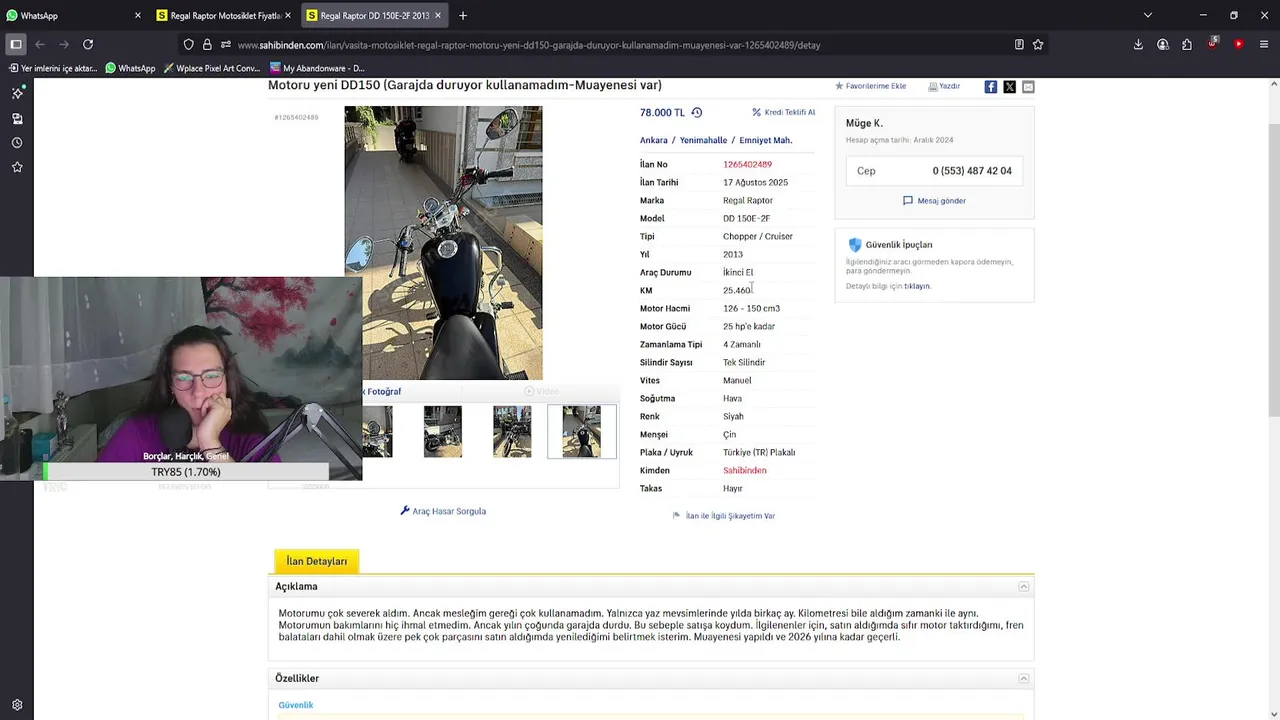Open the new tab plus button
The height and width of the screenshot is (720, 1280).
pos(462,16)
